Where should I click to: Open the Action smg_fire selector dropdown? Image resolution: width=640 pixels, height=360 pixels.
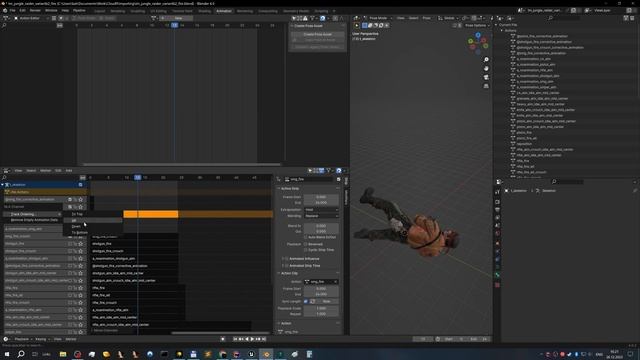point(321,282)
